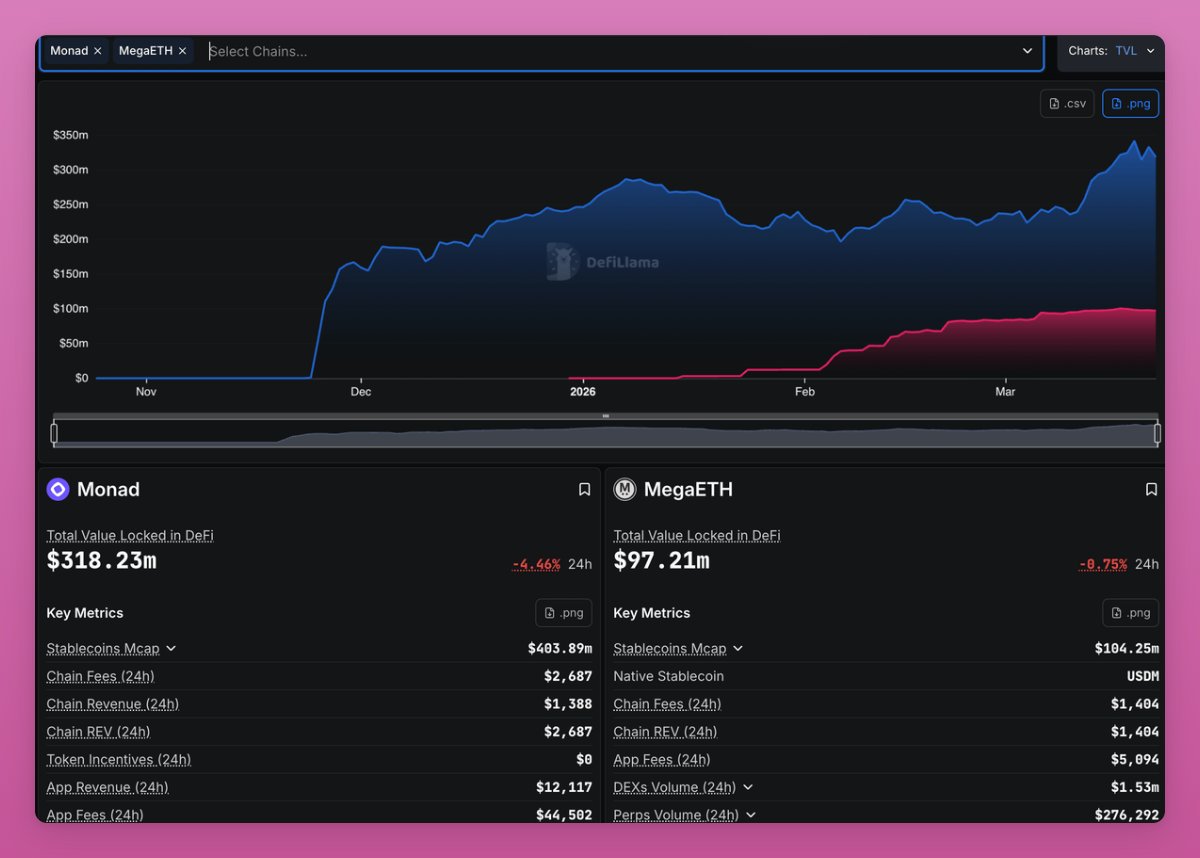Click Monad Chain Fees (24h) label

coord(100,677)
